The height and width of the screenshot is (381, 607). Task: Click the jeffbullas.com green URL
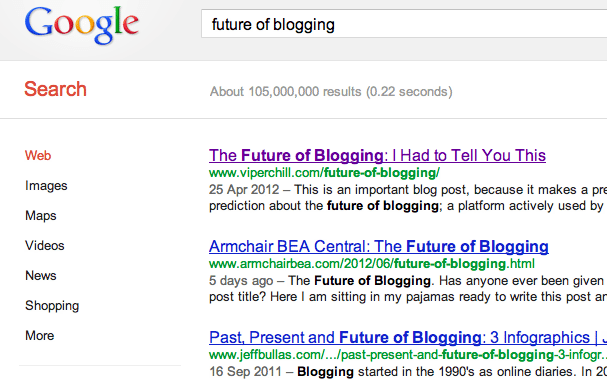(408, 355)
